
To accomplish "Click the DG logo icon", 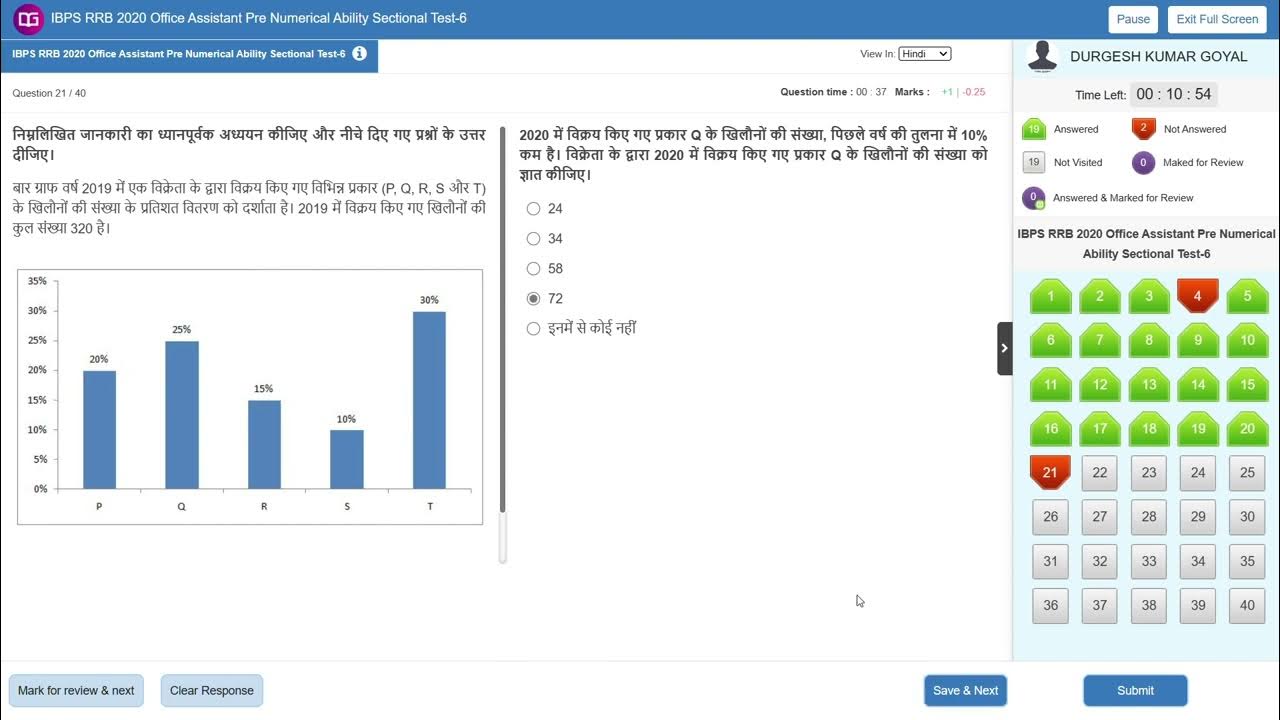I will [x=28, y=18].
